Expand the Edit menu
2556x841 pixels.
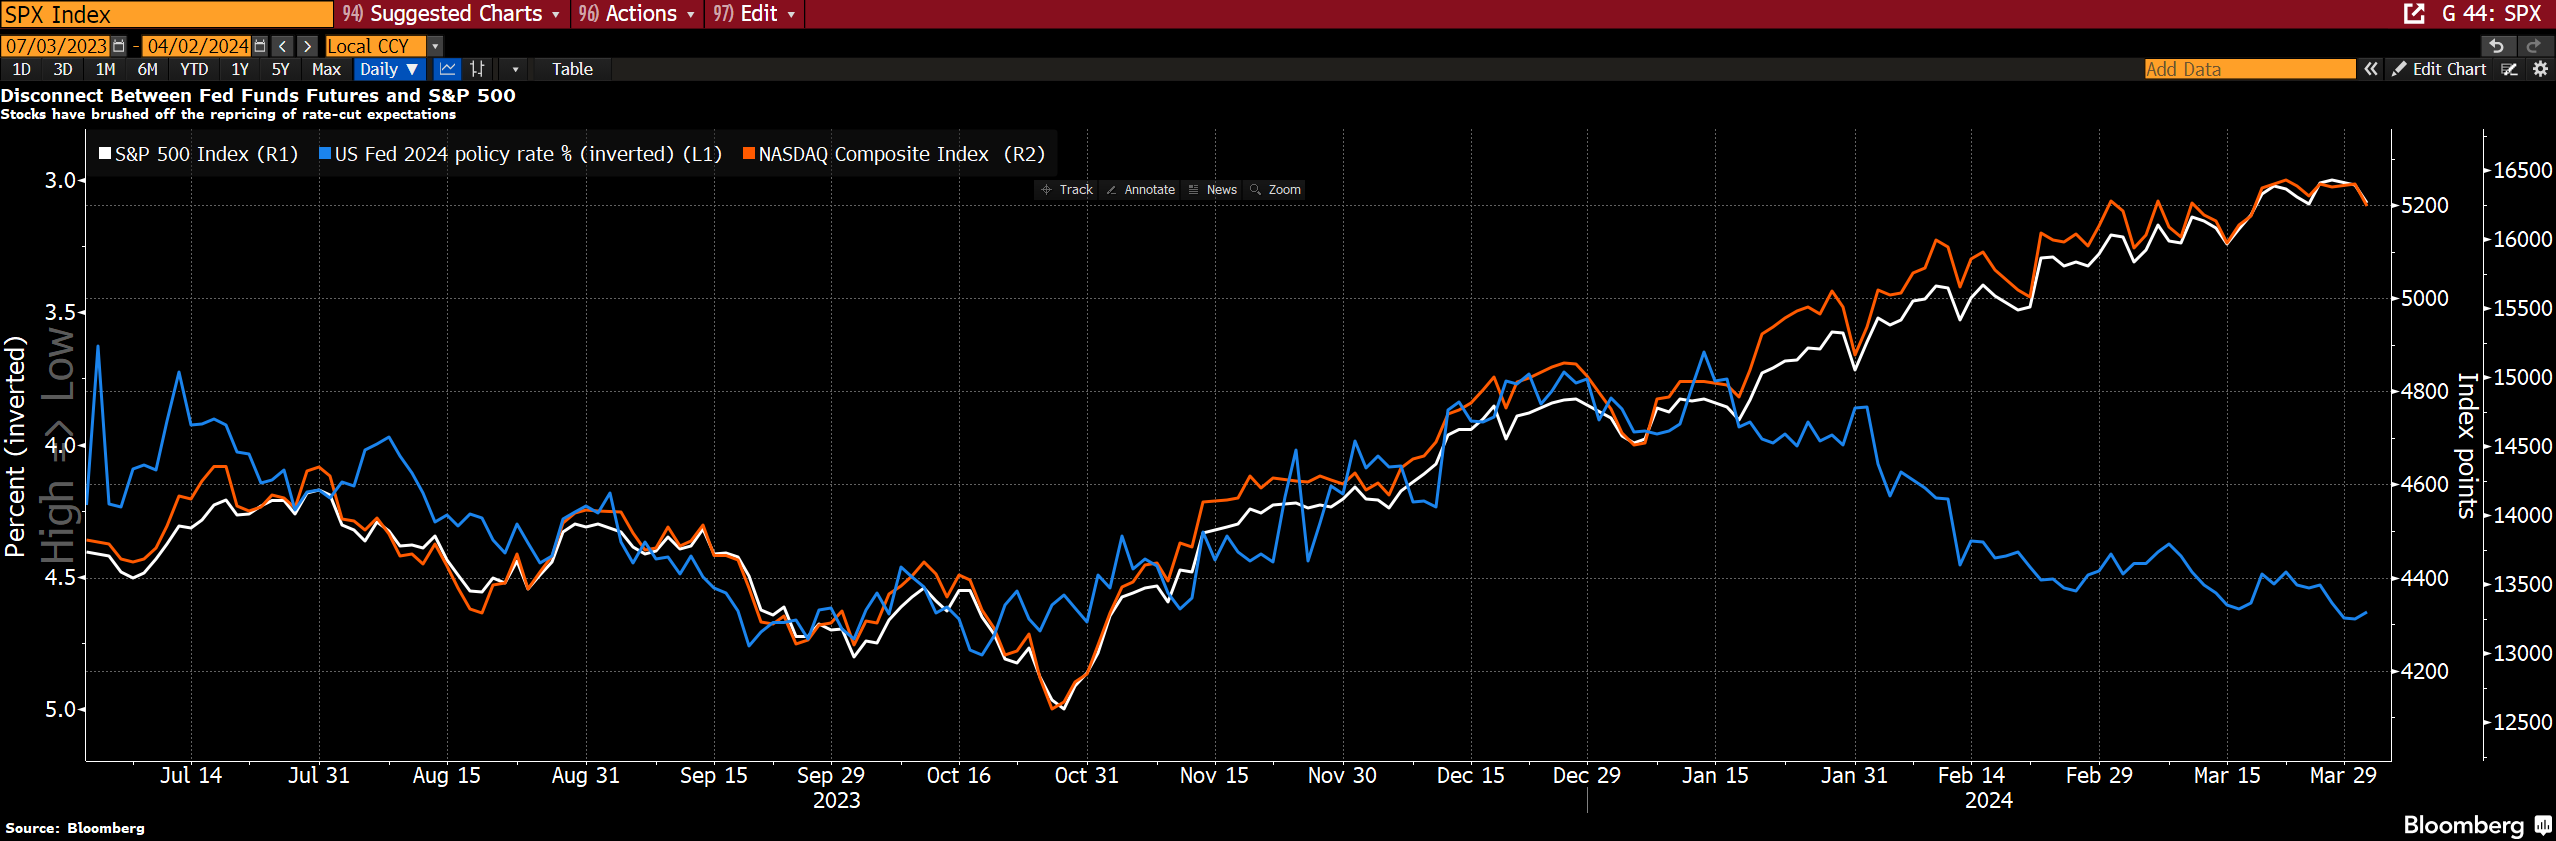pos(754,14)
